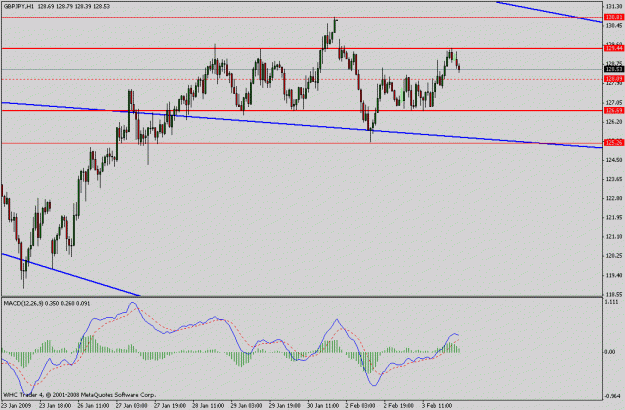The image size is (625, 410).
Task: Click the 28 Jan 11:00 time label
Action: 208,406
